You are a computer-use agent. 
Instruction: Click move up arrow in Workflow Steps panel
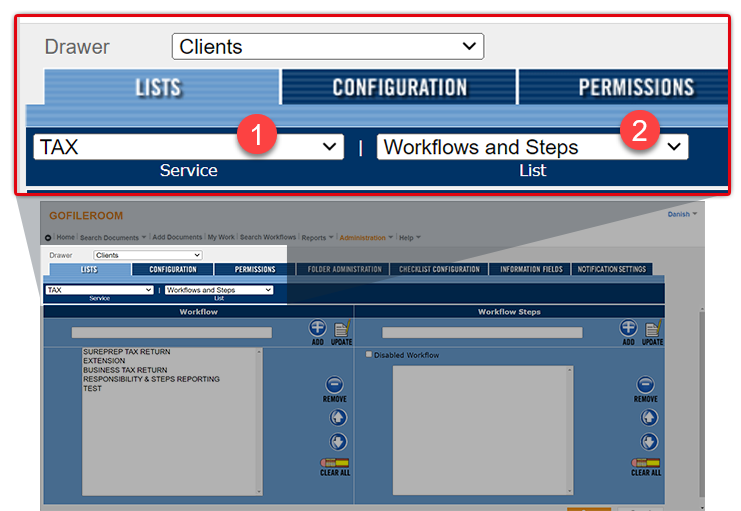click(x=649, y=417)
